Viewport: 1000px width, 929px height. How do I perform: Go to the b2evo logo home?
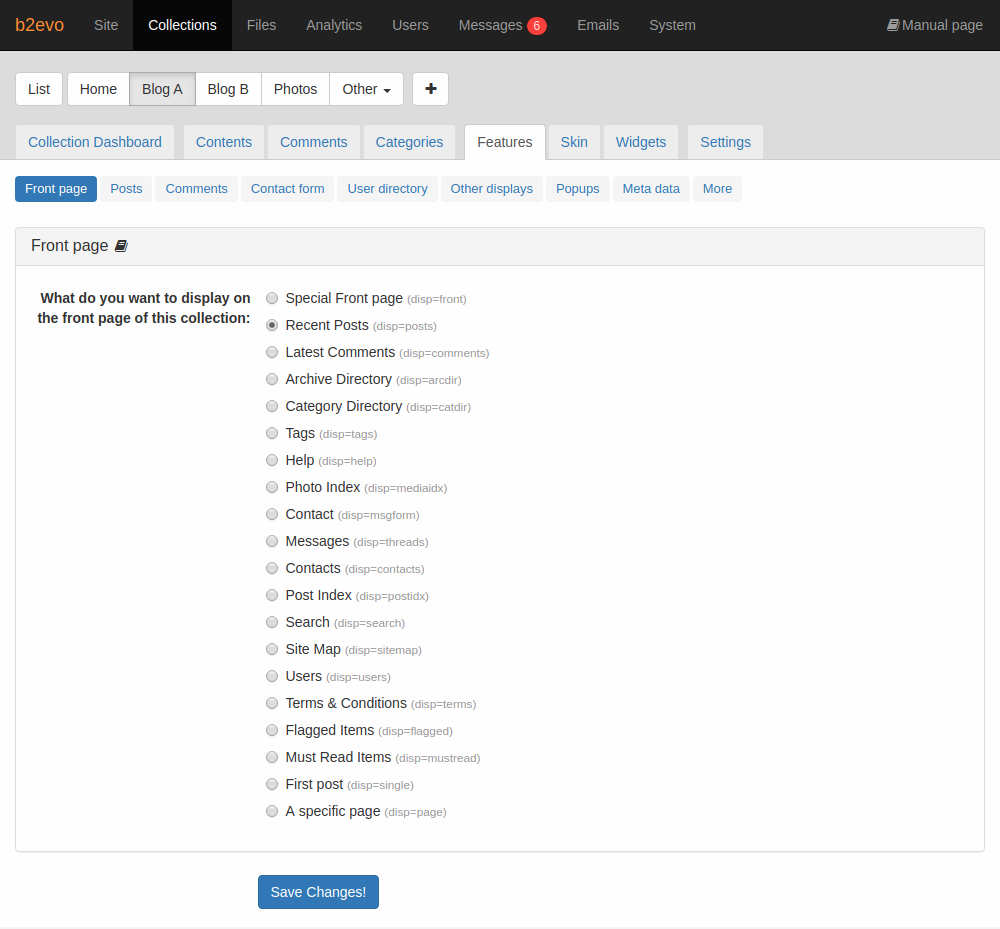point(40,25)
